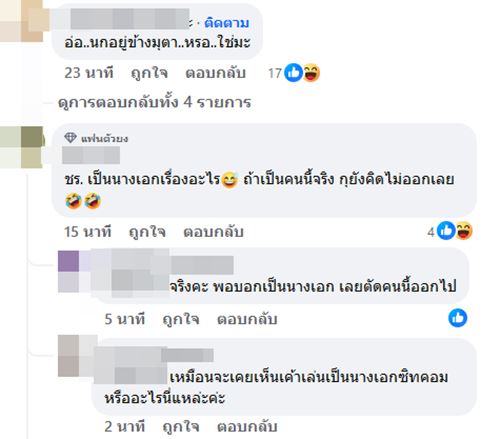Click ถูกใจ under the 15-minute comment
Viewport: 500px width, 439px height.
[147, 232]
